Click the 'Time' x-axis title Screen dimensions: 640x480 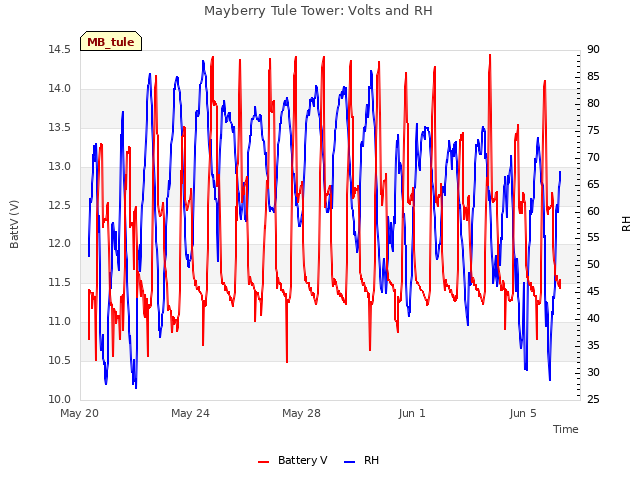(x=565, y=429)
